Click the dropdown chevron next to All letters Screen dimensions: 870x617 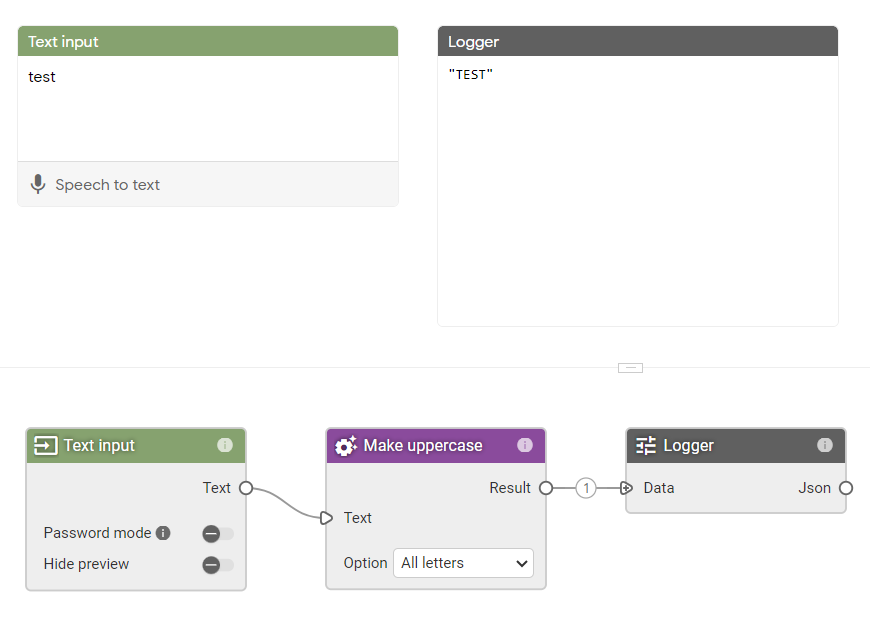coord(522,564)
